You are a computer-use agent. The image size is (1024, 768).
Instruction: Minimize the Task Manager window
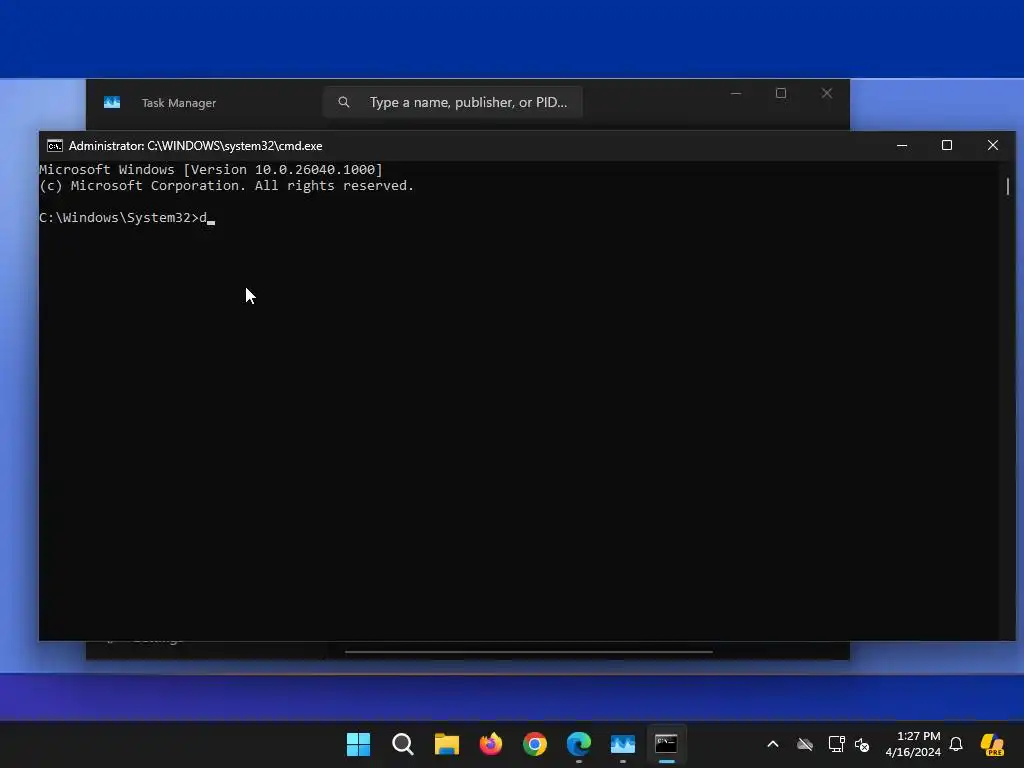735,93
